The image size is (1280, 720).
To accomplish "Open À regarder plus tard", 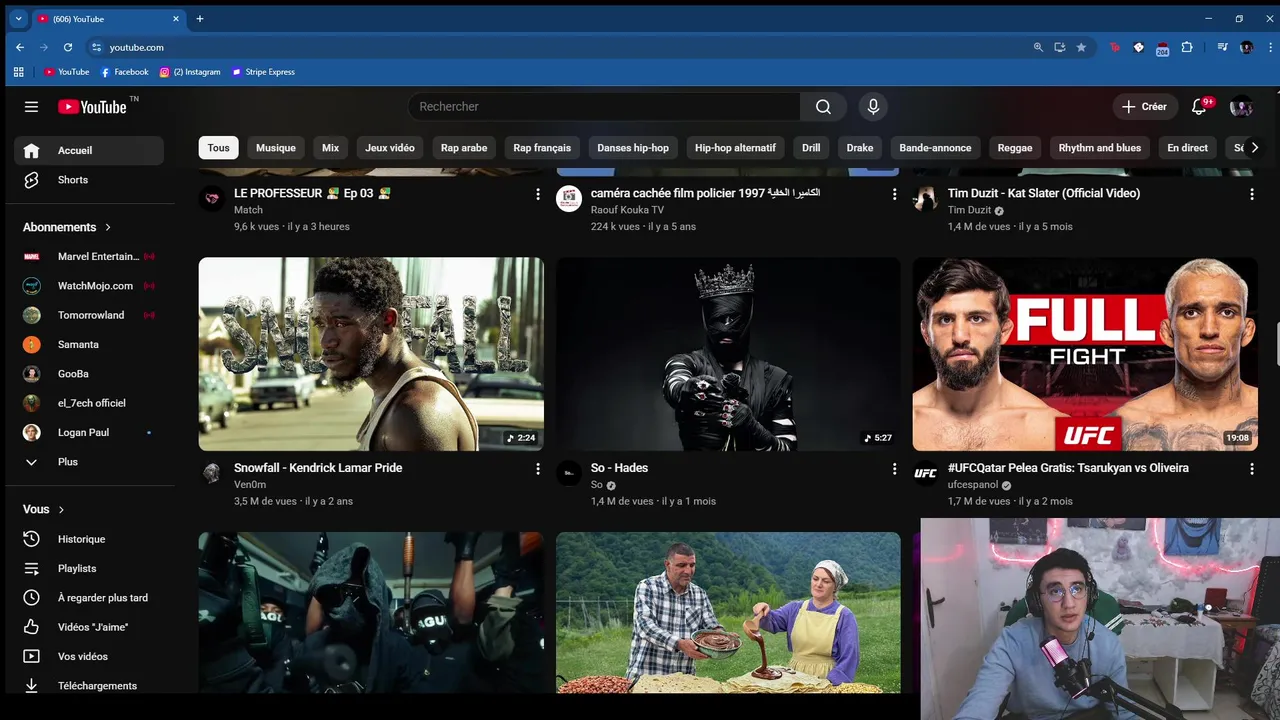I will point(89,598).
